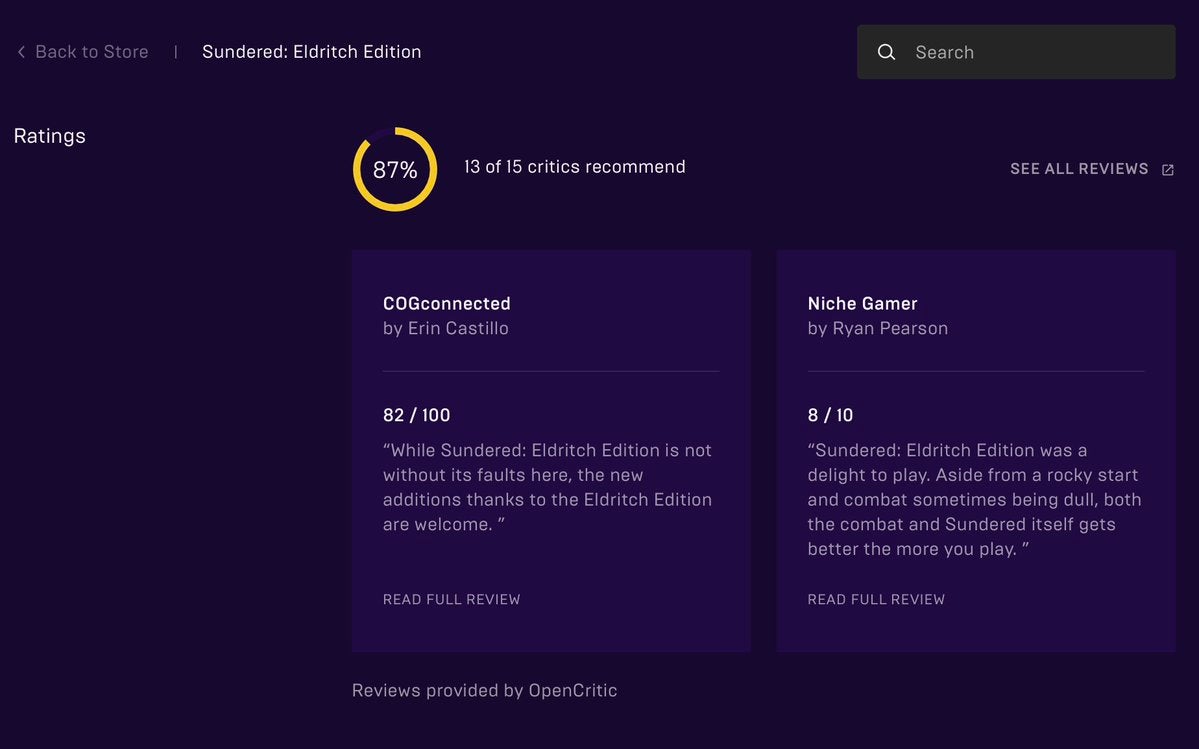This screenshot has height=749, width=1199.
Task: Read full review from COGconnected
Action: [451, 599]
